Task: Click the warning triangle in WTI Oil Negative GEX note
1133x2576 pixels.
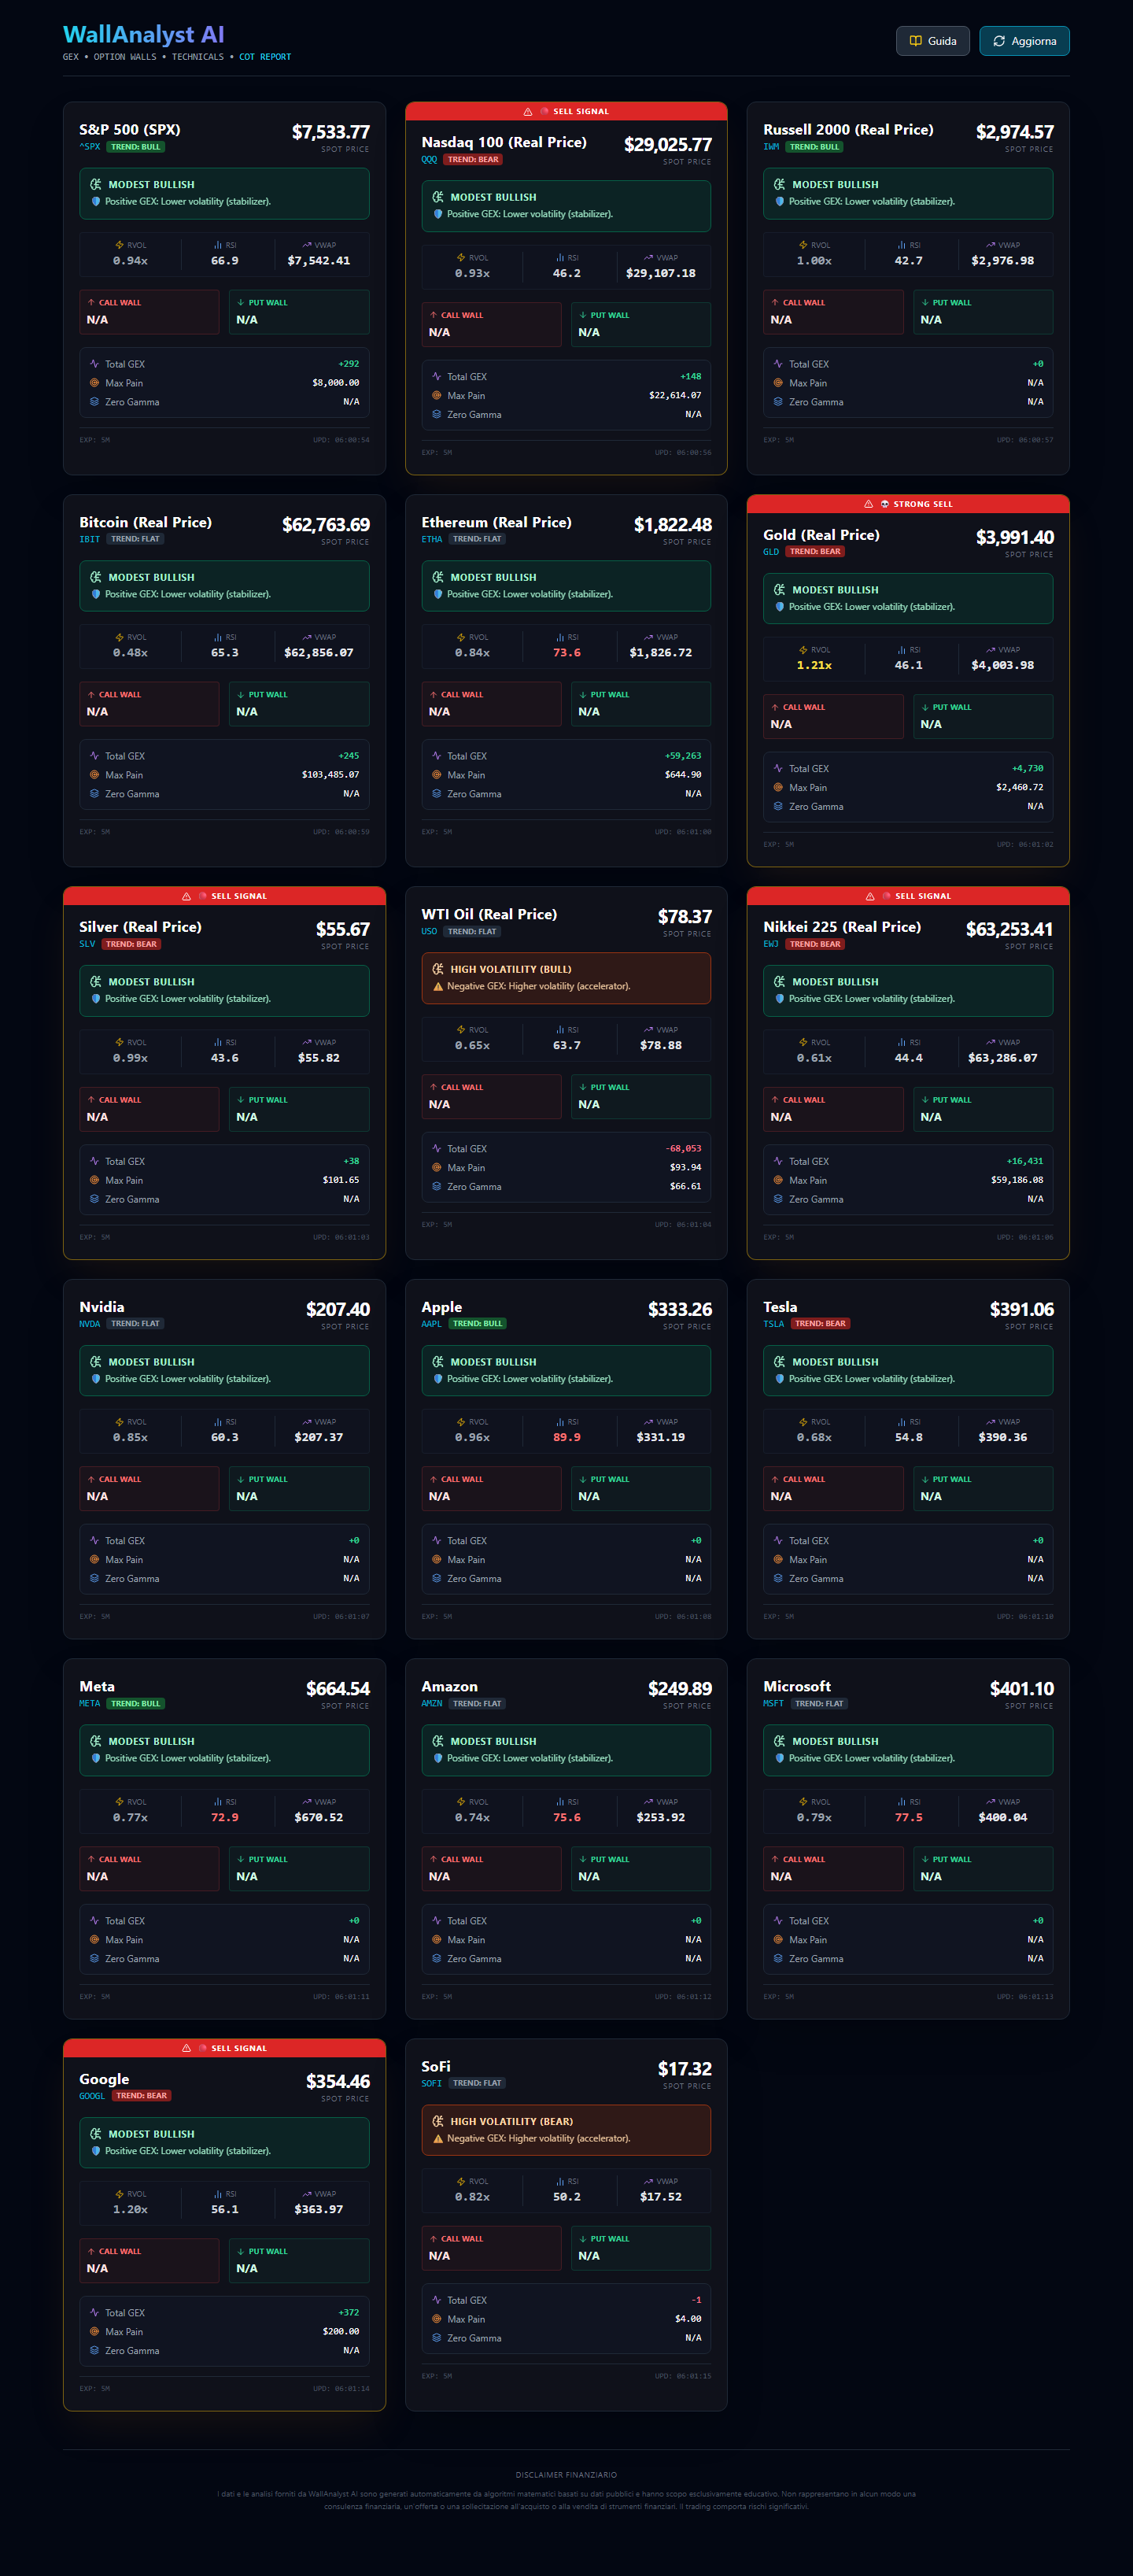Action: (x=438, y=986)
